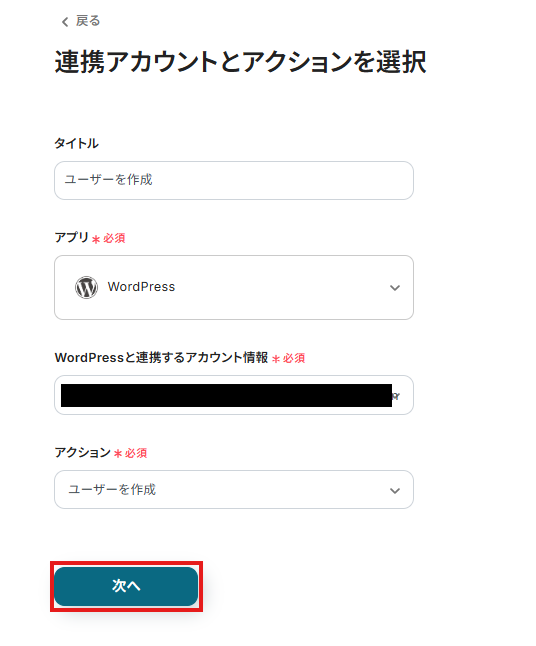
Task: Click the WordPressと連携するアカウント情報 label
Action: tap(162, 357)
